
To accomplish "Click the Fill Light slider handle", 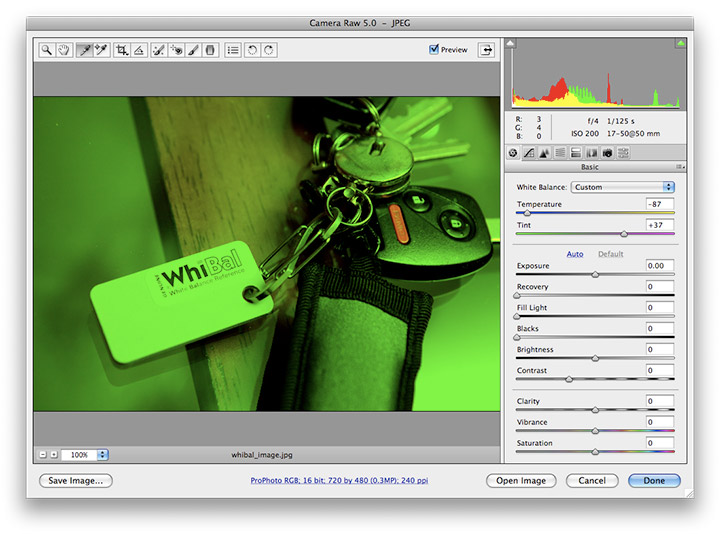I will point(517,317).
